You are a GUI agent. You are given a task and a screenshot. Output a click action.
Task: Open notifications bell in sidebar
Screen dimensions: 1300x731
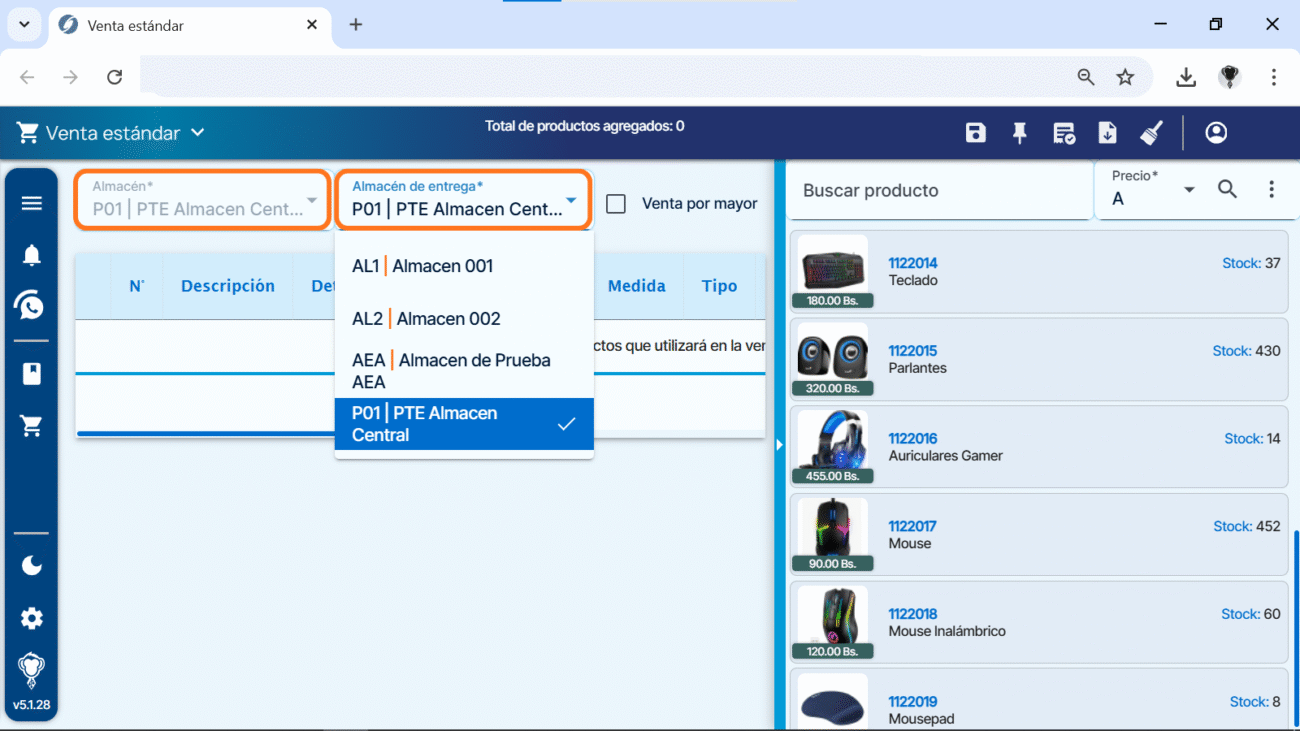point(32,255)
